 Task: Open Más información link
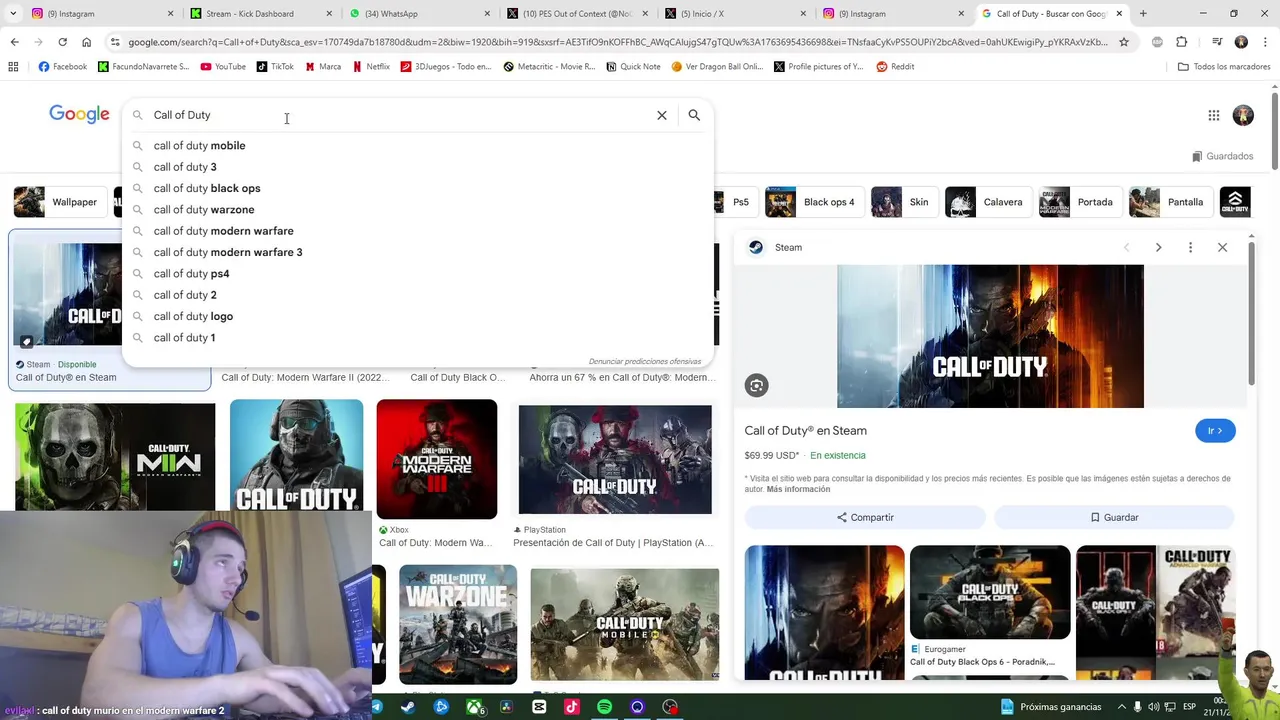point(798,489)
